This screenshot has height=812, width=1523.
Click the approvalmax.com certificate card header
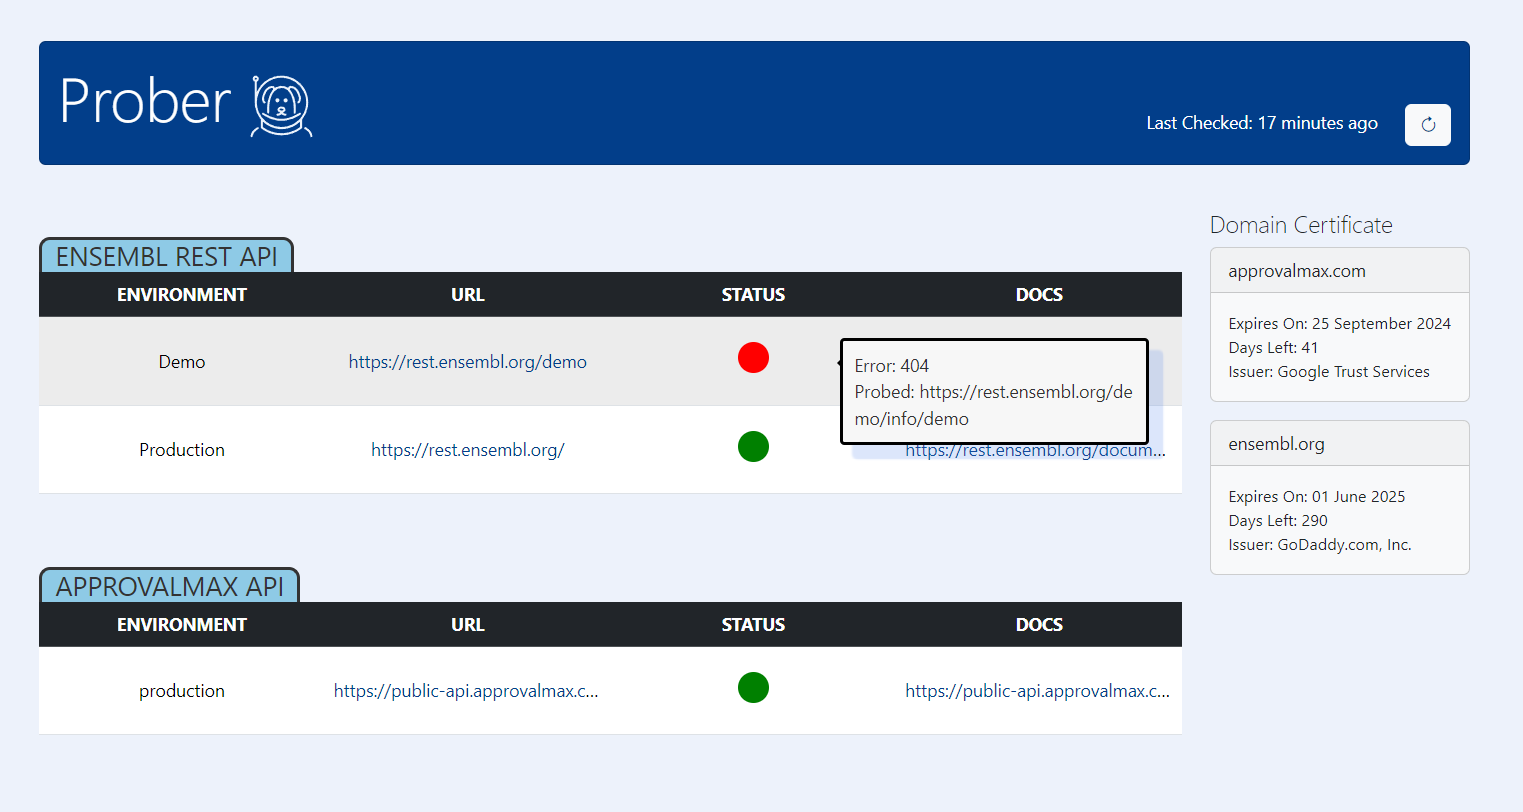coord(1339,270)
